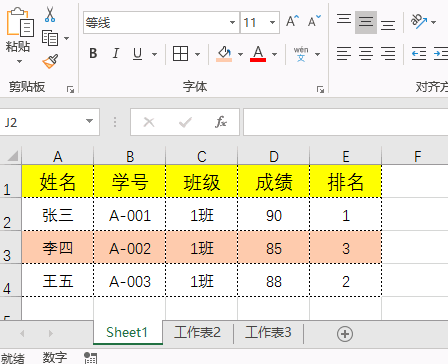Click the Paste clipboard icon
448x364 pixels.
tap(20, 22)
